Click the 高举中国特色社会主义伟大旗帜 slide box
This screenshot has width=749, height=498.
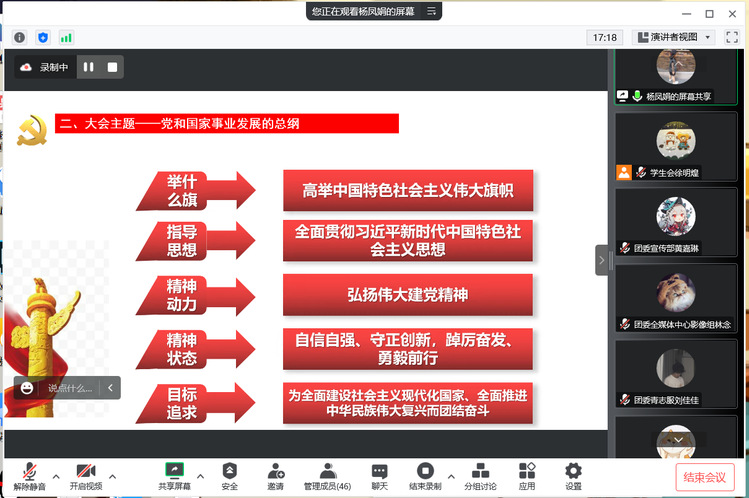tap(408, 191)
